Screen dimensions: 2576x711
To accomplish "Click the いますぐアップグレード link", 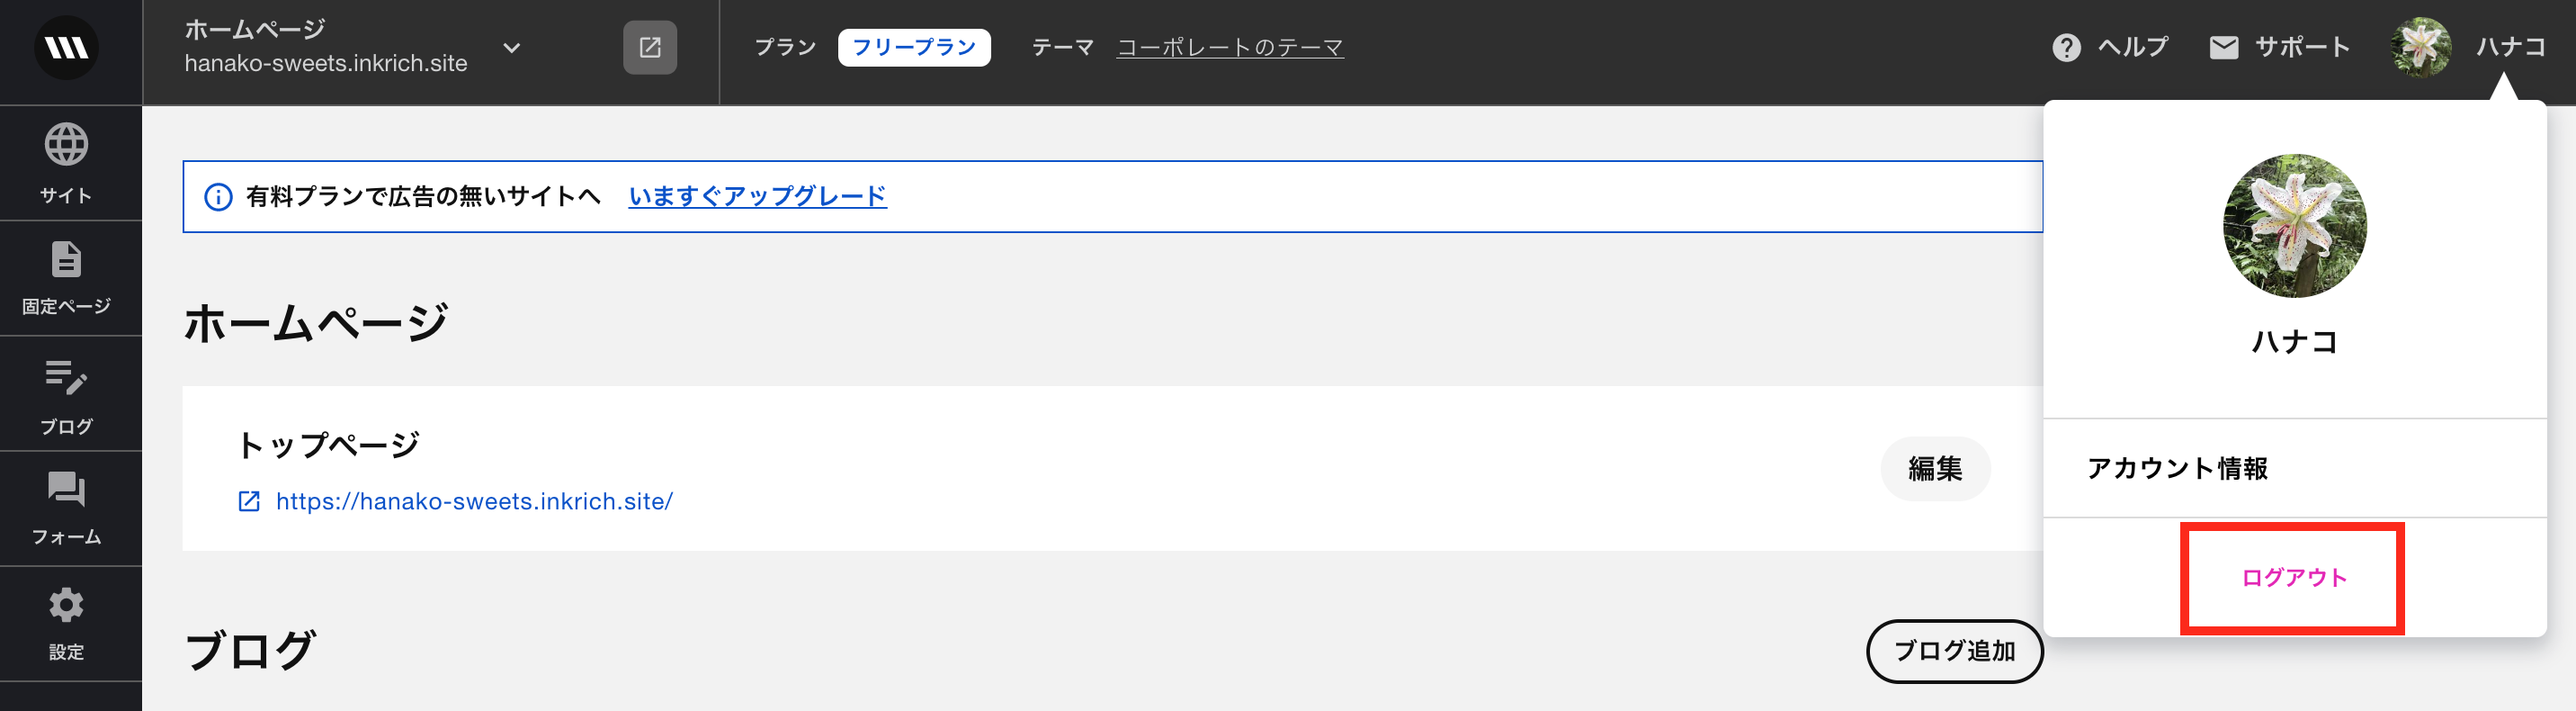I will pyautogui.click(x=757, y=196).
